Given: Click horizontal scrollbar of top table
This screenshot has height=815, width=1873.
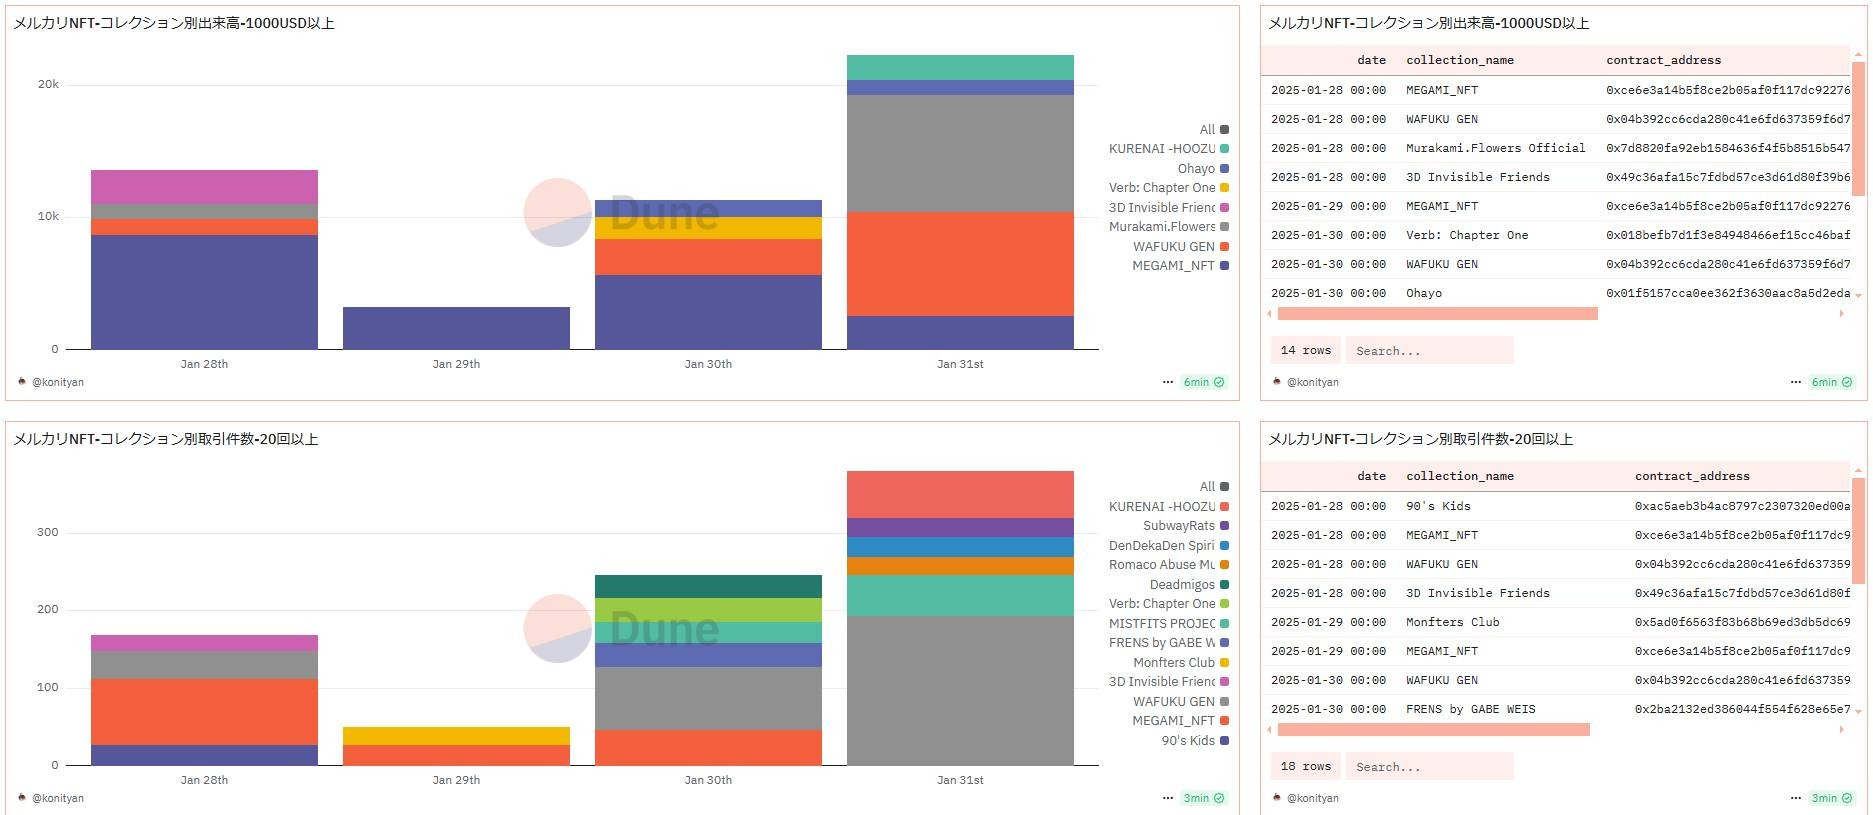Looking at the screenshot, I should tap(1437, 314).
